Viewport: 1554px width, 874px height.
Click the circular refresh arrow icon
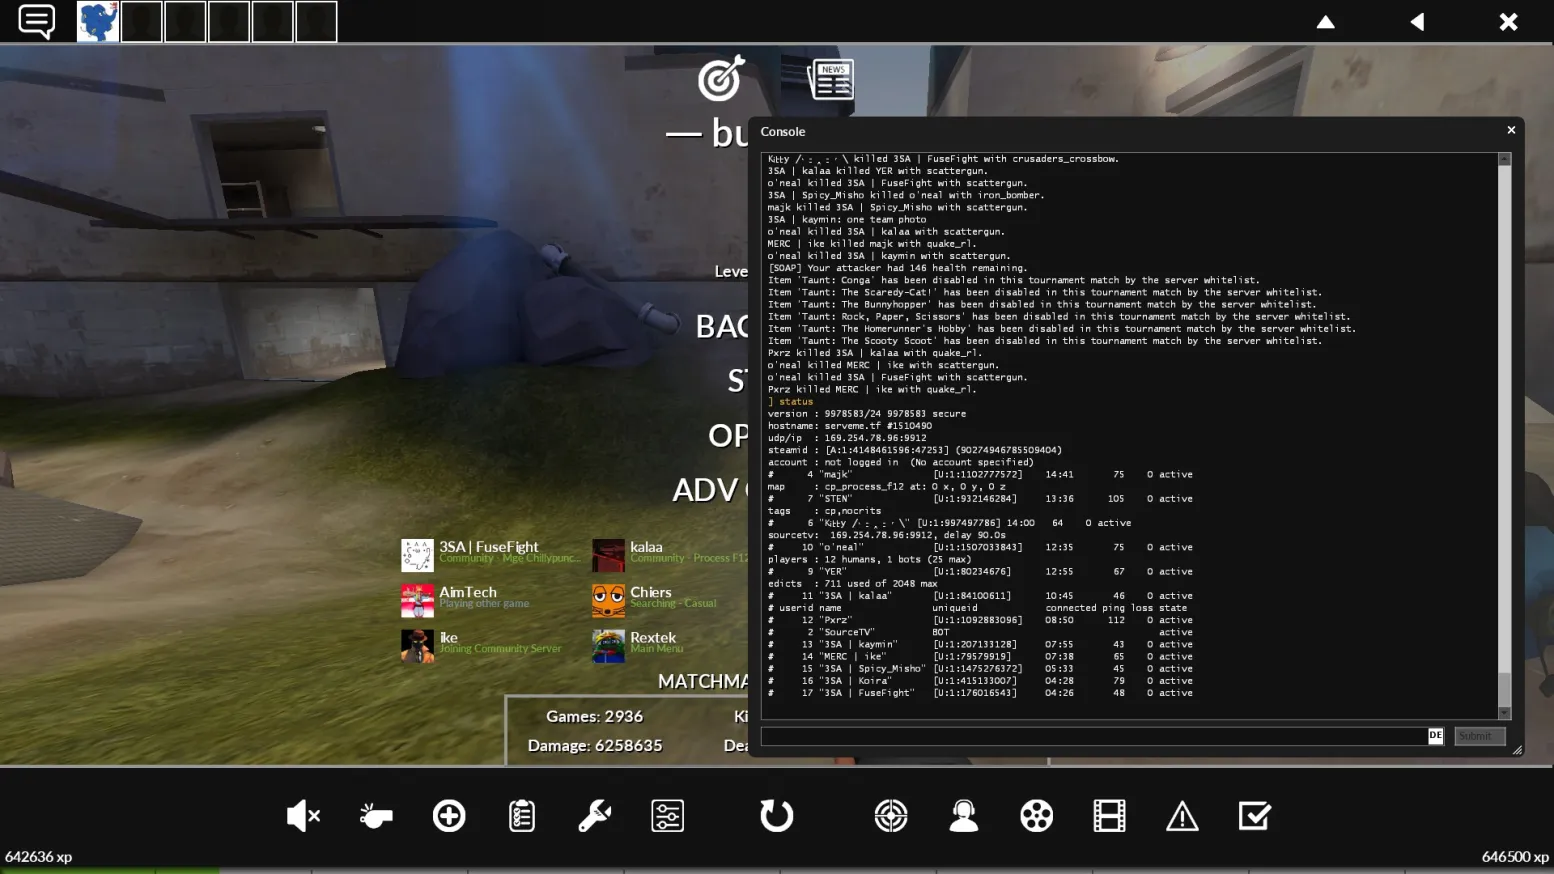pos(776,816)
